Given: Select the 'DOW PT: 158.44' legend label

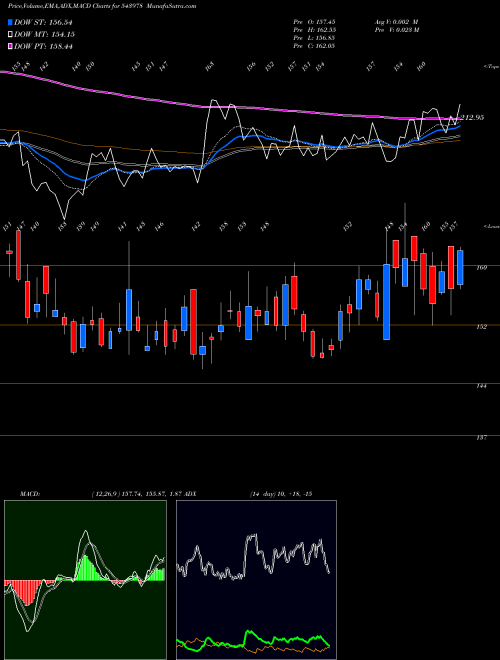Looking at the screenshot, I should pos(43,46).
